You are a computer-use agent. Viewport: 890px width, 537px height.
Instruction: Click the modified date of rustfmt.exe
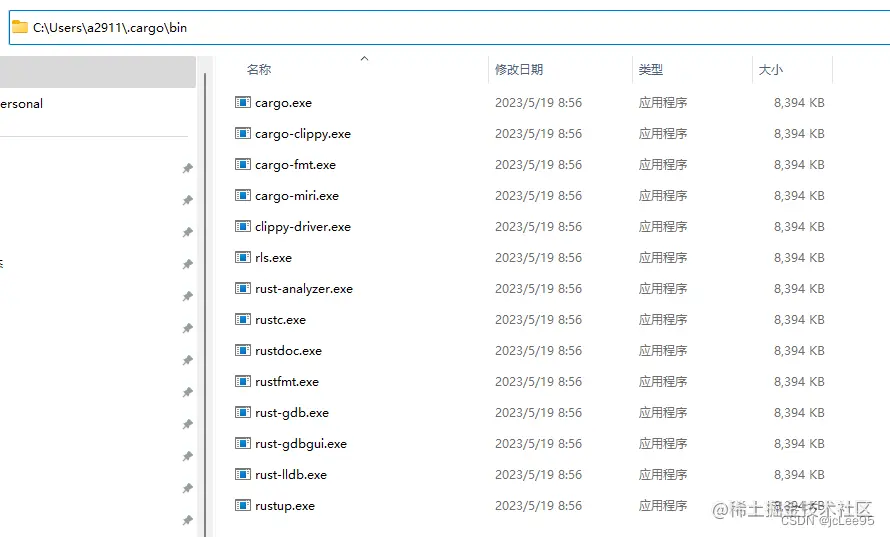(x=538, y=381)
